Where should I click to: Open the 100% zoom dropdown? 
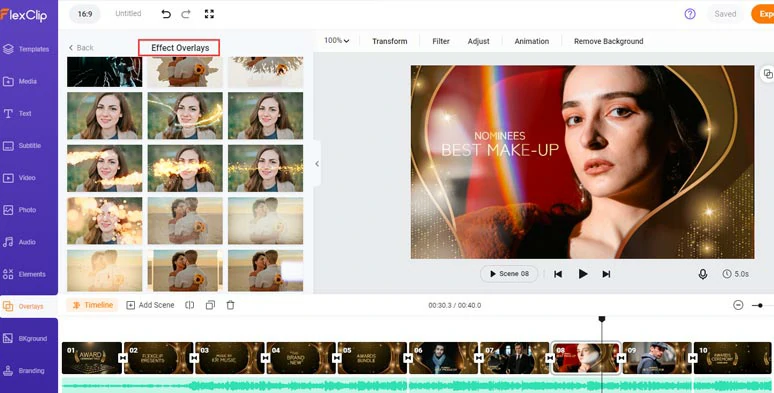337,41
